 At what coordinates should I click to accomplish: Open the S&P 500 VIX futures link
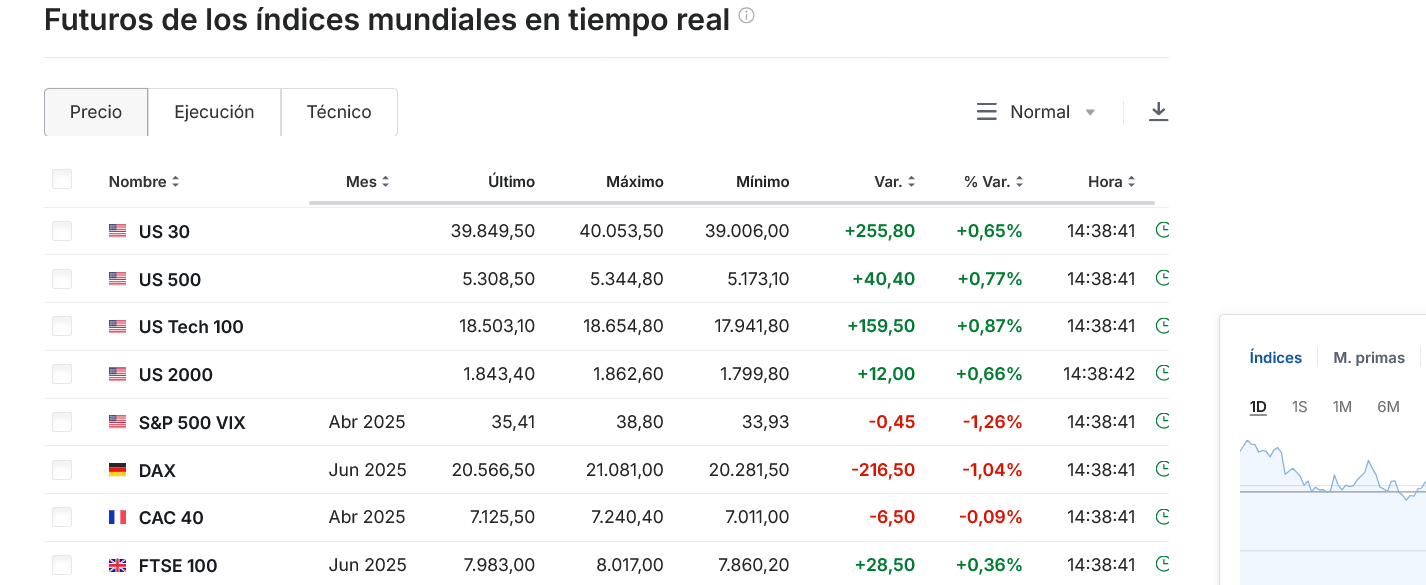[x=192, y=422]
